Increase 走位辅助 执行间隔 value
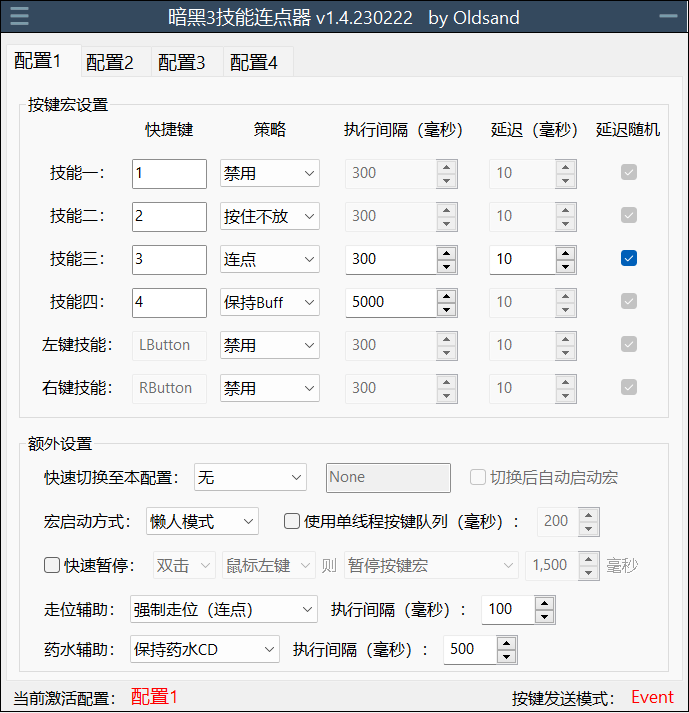This screenshot has height=713, width=689. tap(545, 603)
